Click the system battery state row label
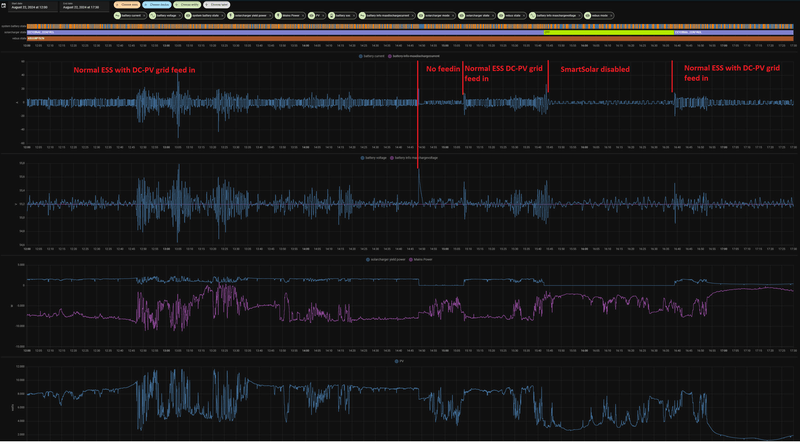 tap(13, 26)
